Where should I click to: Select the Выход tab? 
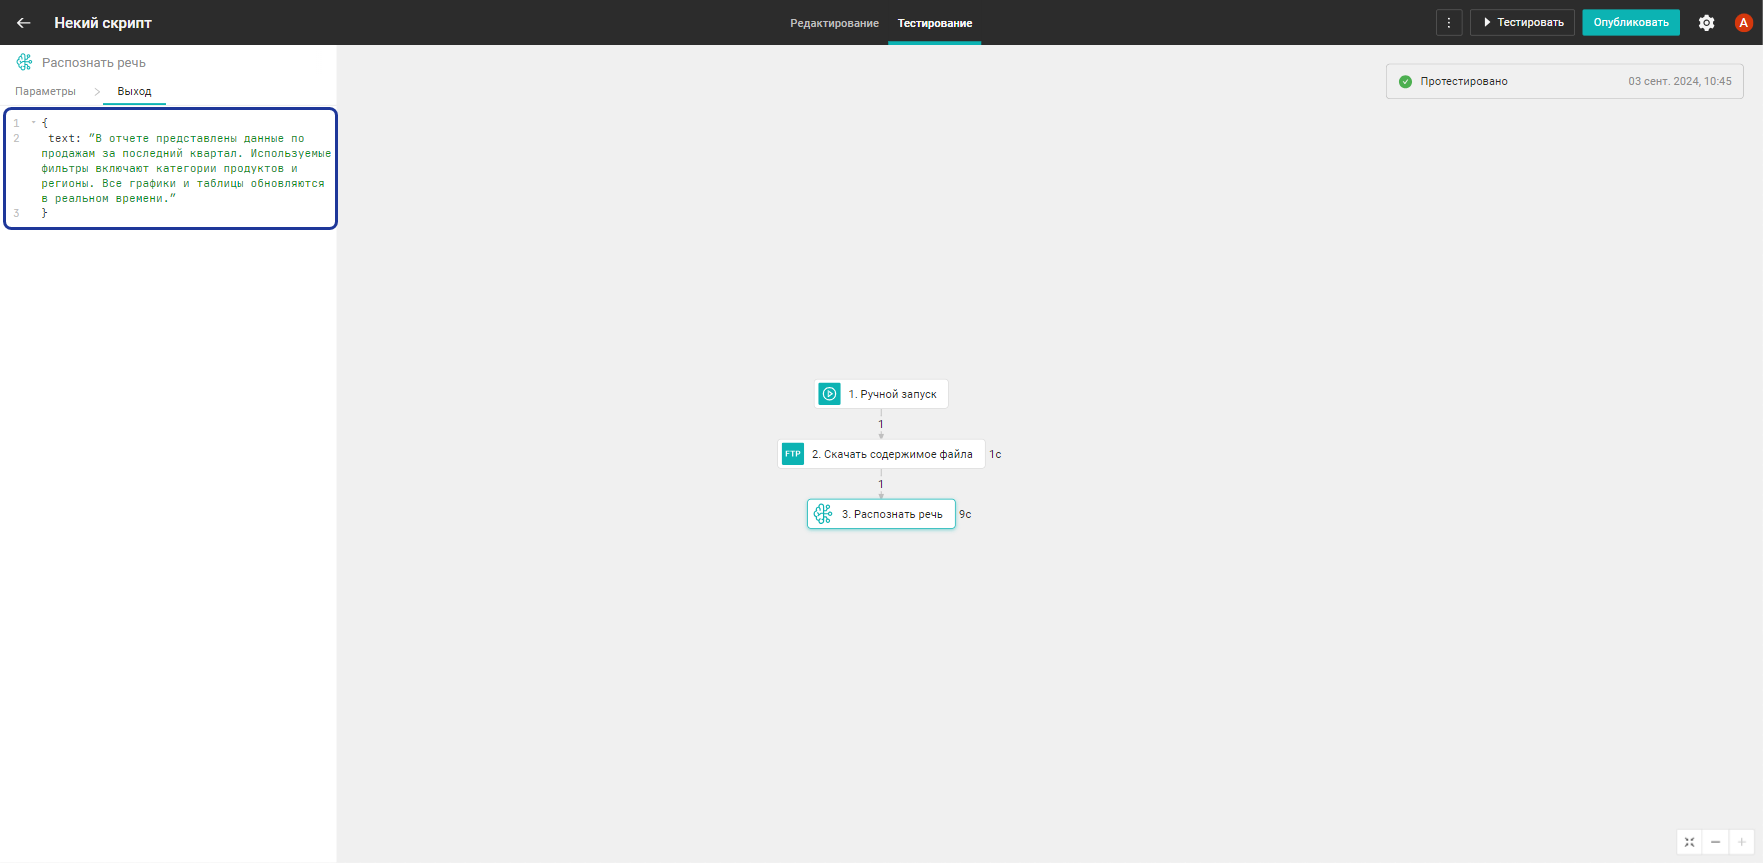point(134,91)
